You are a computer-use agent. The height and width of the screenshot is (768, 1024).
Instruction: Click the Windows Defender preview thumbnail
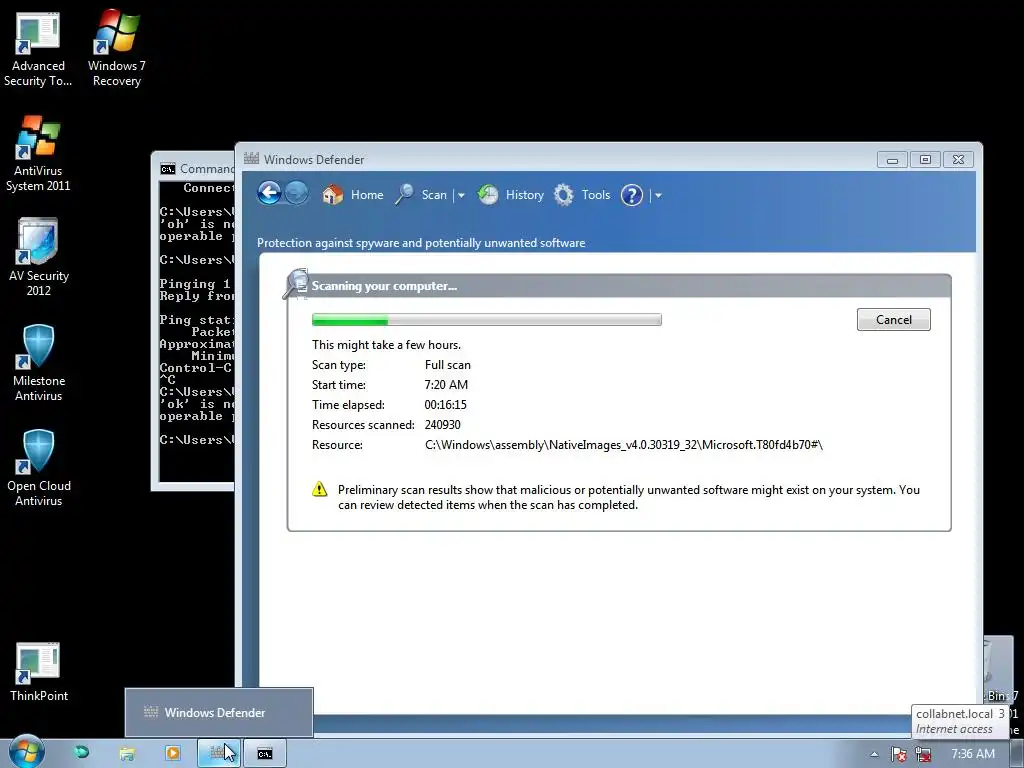point(219,712)
